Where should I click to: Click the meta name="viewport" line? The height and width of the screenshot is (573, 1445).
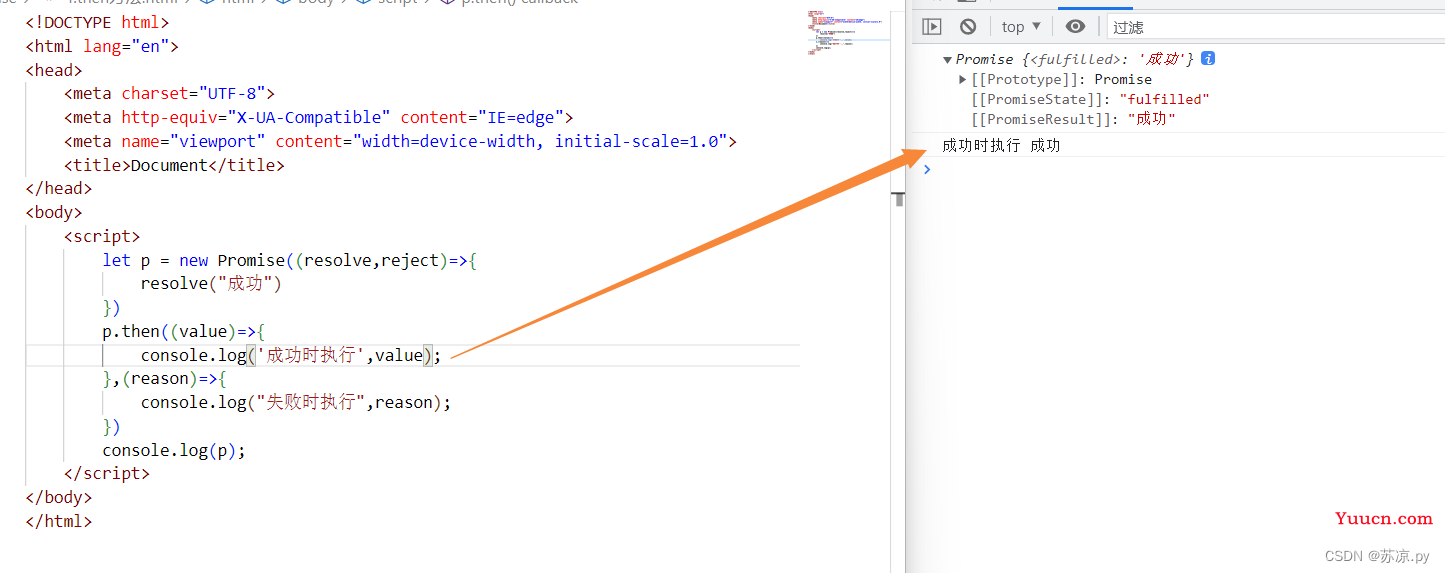pyautogui.click(x=400, y=141)
